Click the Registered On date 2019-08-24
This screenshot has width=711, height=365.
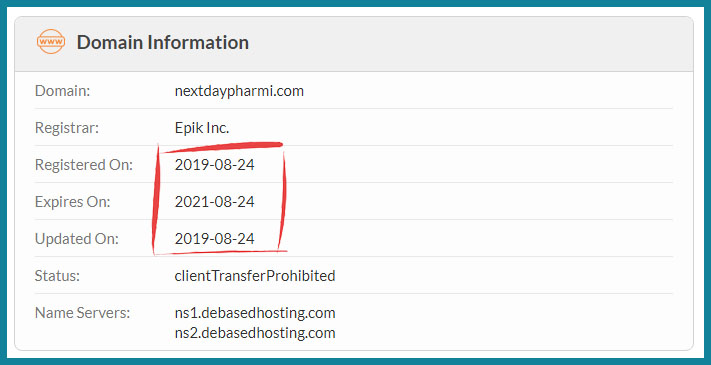pos(214,165)
